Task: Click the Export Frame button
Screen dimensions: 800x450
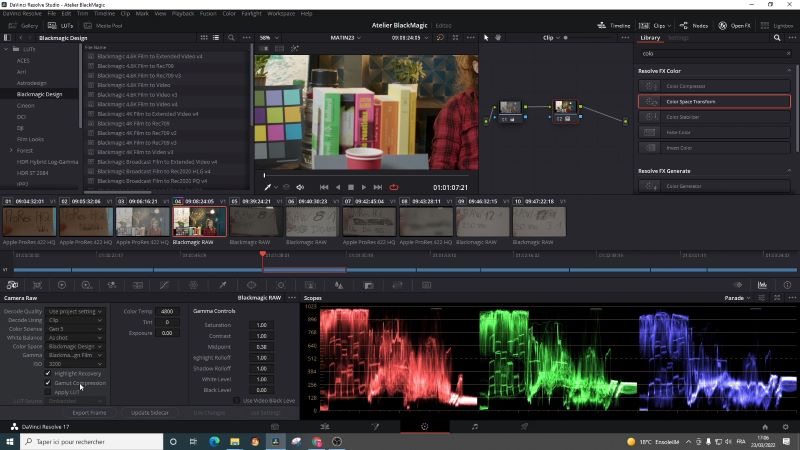Action: (89, 413)
